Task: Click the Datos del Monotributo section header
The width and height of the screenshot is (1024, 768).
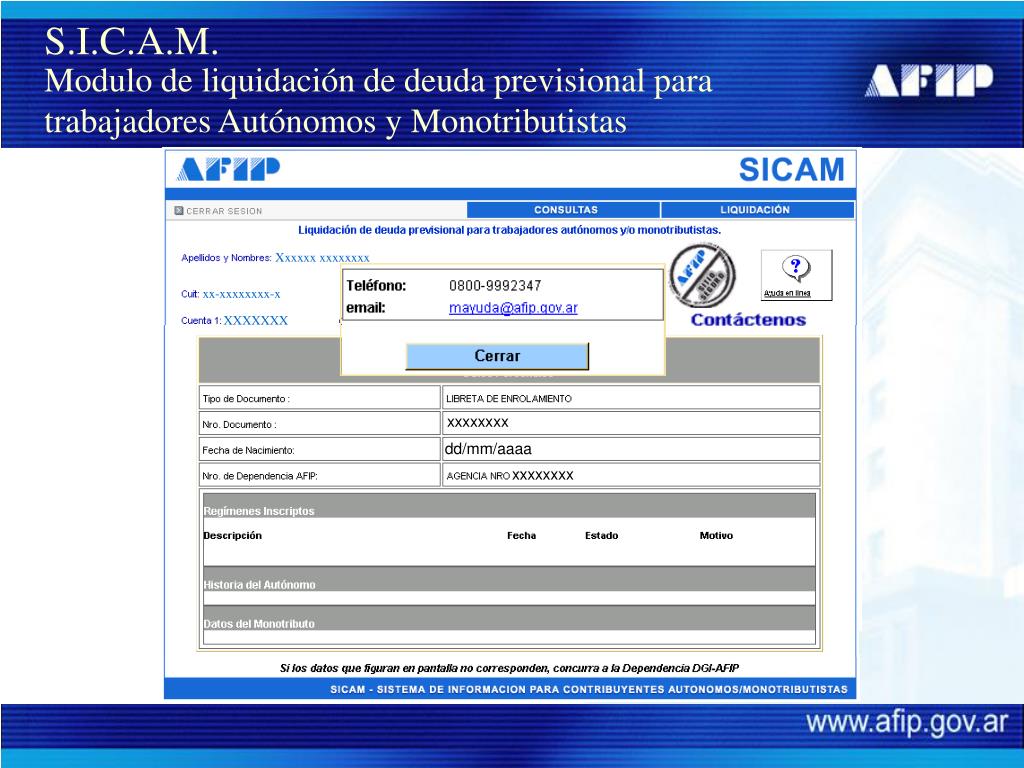Action: [x=509, y=618]
